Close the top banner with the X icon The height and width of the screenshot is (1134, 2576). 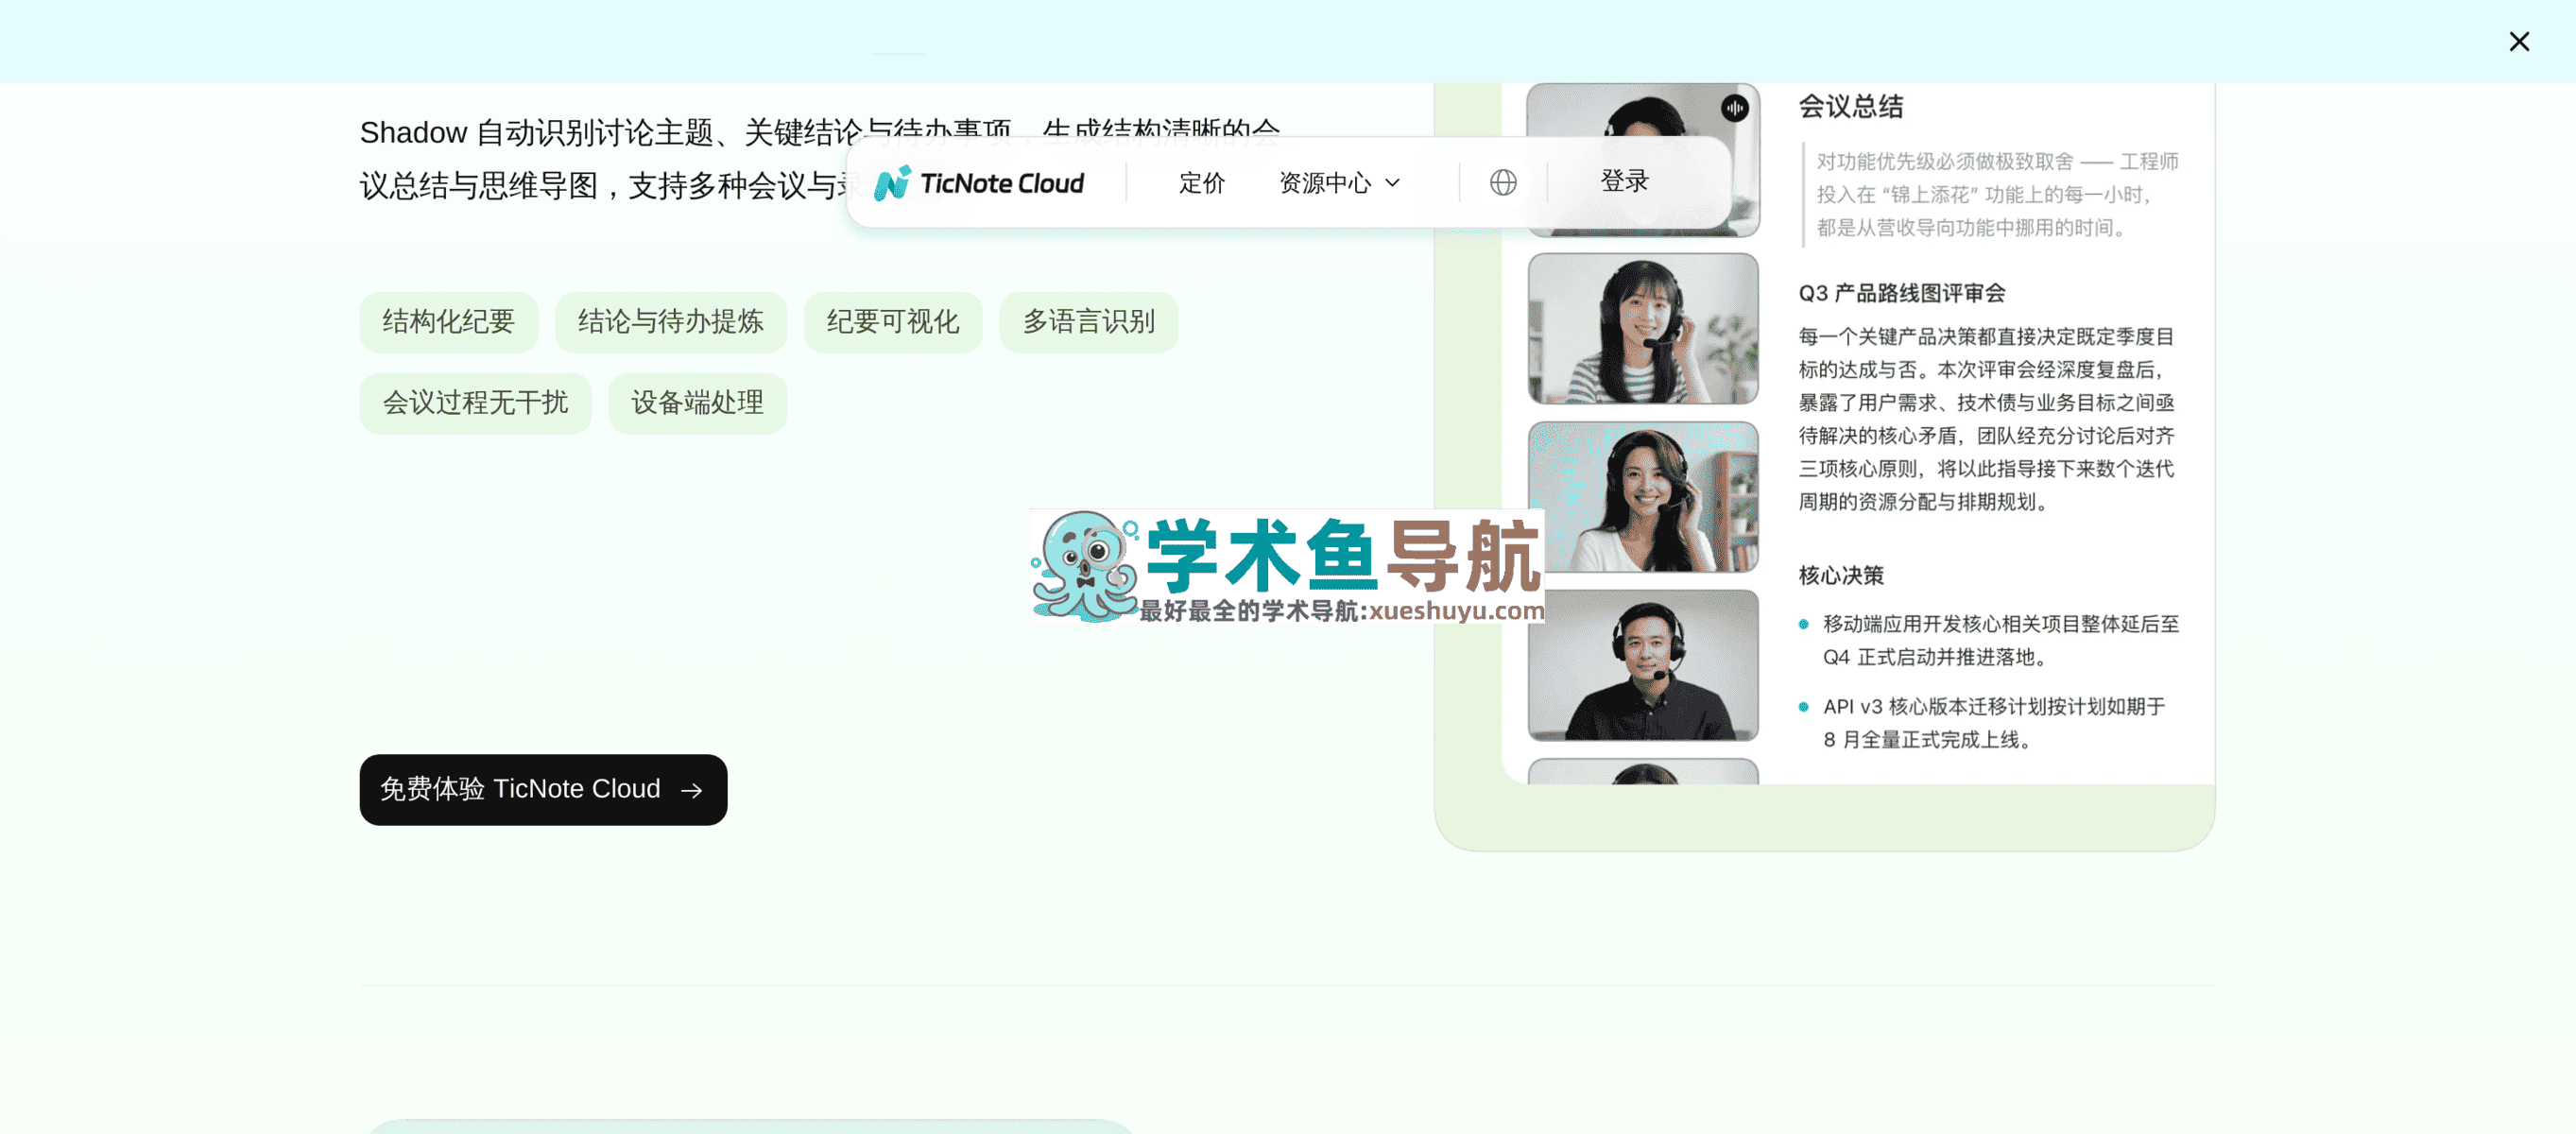click(2518, 41)
